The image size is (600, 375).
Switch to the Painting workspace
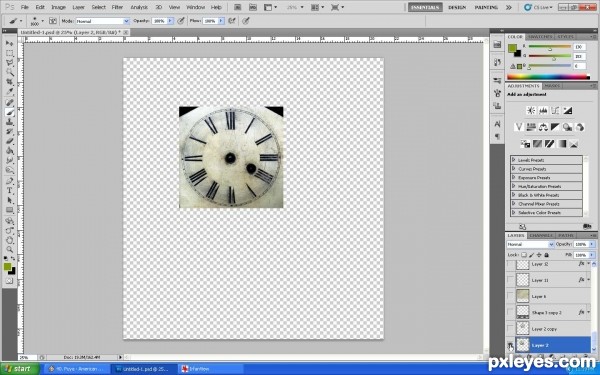point(486,7)
